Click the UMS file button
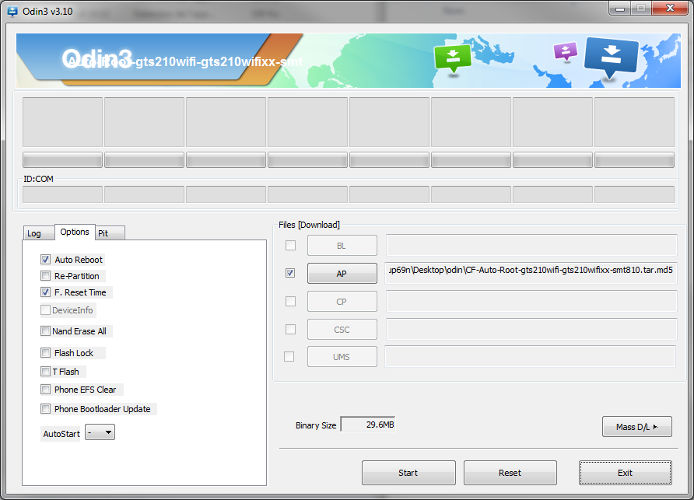The height and width of the screenshot is (500, 694). (x=342, y=357)
